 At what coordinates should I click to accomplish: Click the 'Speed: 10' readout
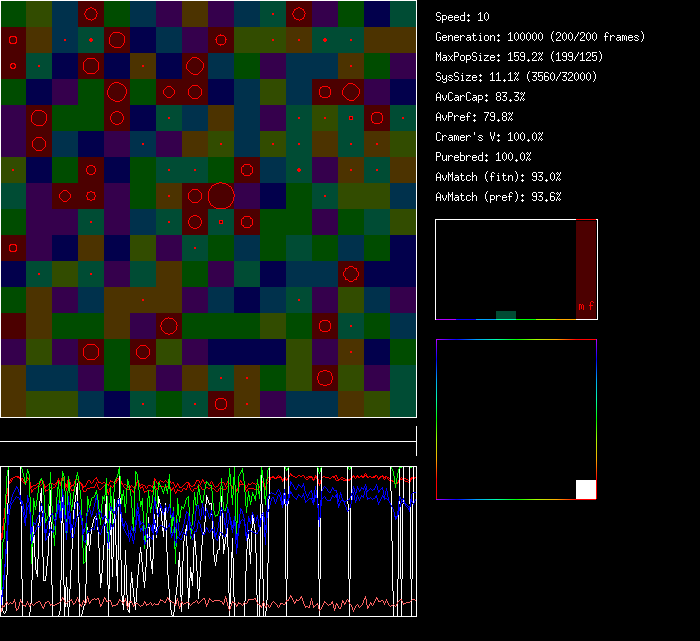(x=462, y=17)
